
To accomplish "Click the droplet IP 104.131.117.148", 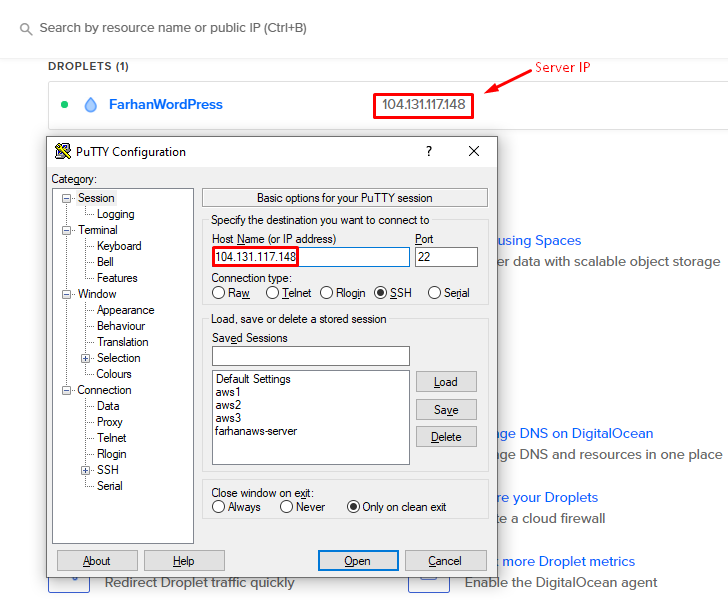I will (x=423, y=105).
